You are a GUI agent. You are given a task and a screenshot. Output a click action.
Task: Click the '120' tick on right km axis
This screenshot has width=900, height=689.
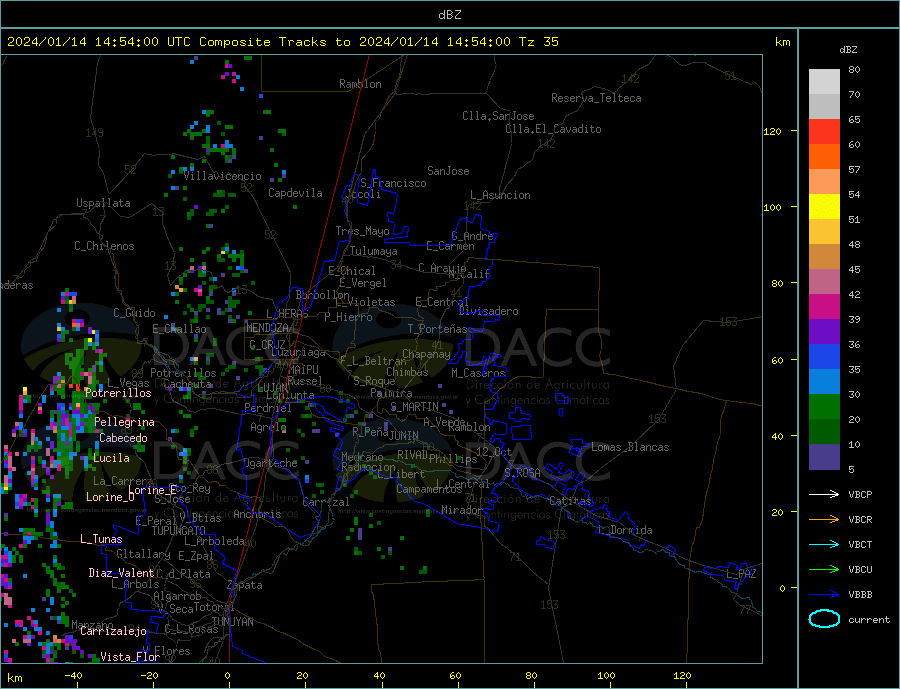point(773,131)
